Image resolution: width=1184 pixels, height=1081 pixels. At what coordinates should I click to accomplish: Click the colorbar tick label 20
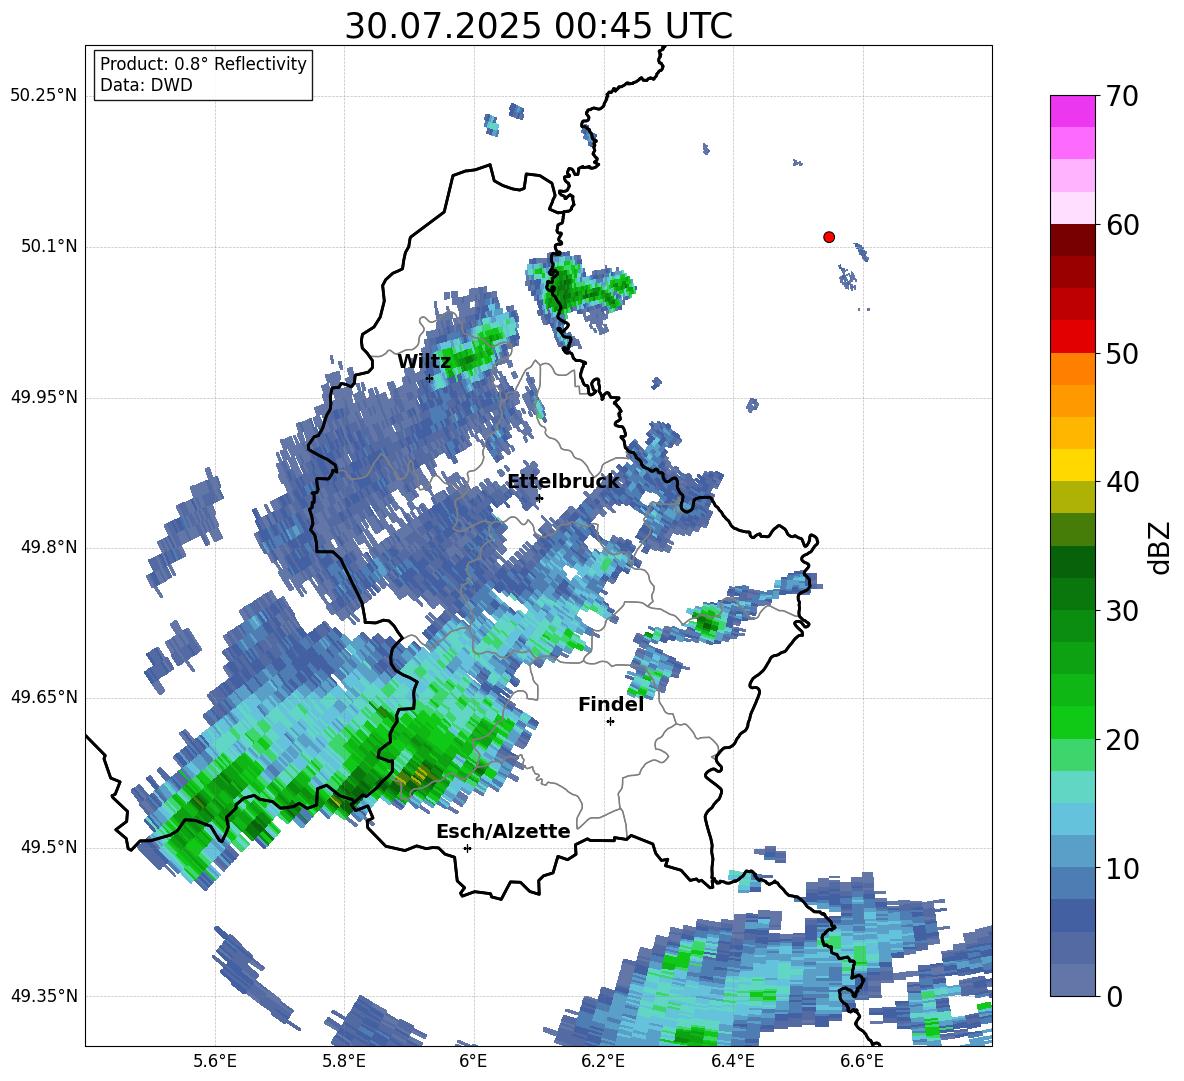pos(1122,740)
